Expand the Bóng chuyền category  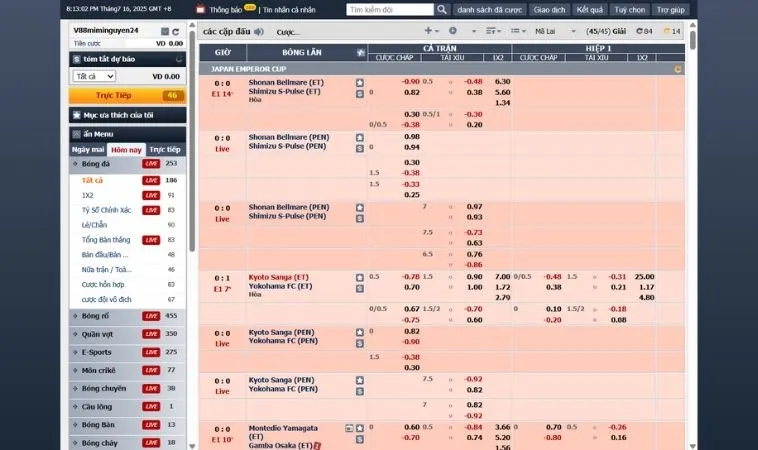pos(128,389)
